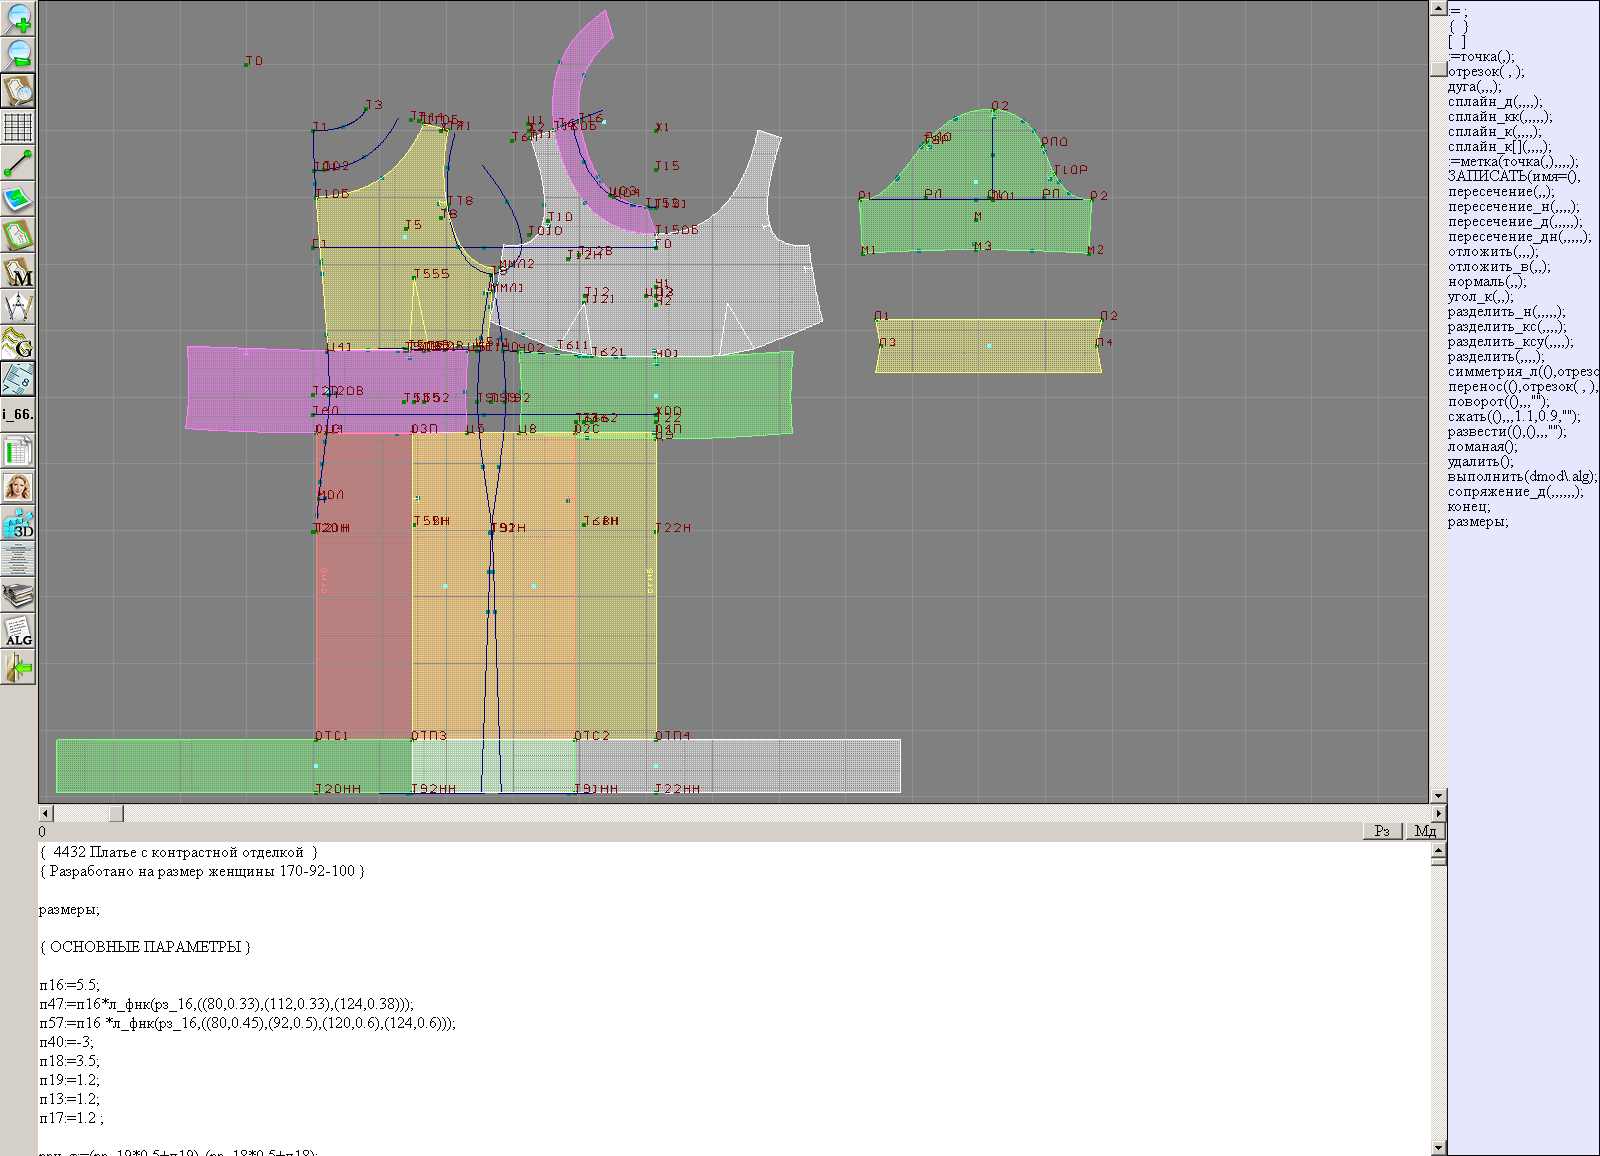Image resolution: width=1600 pixels, height=1156 pixels.
Task: Select 'ЗАПИСАТЬ(имя=()' in the operator list
Action: pos(1513,177)
